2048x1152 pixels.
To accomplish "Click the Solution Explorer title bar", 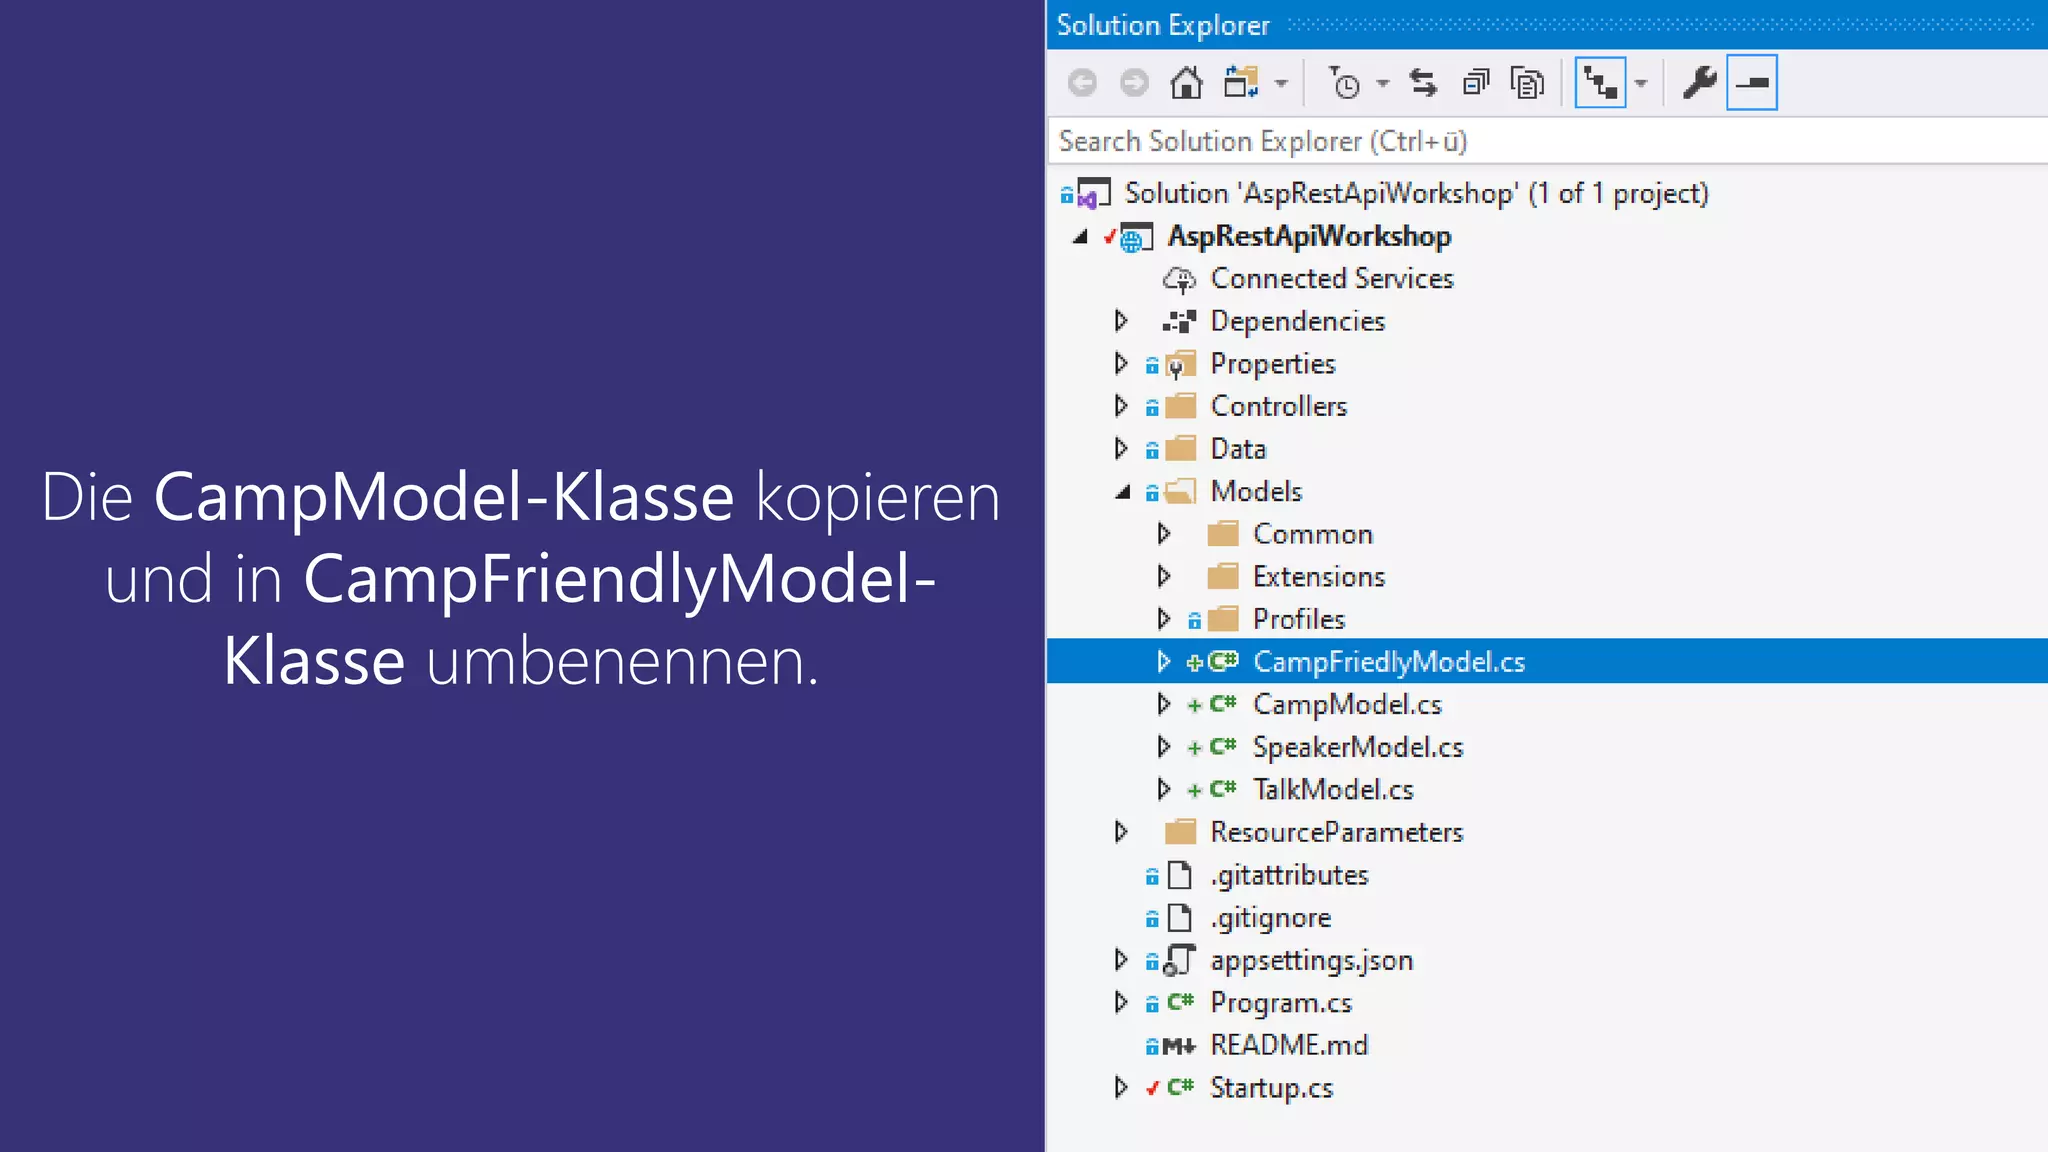I will [x=1547, y=24].
